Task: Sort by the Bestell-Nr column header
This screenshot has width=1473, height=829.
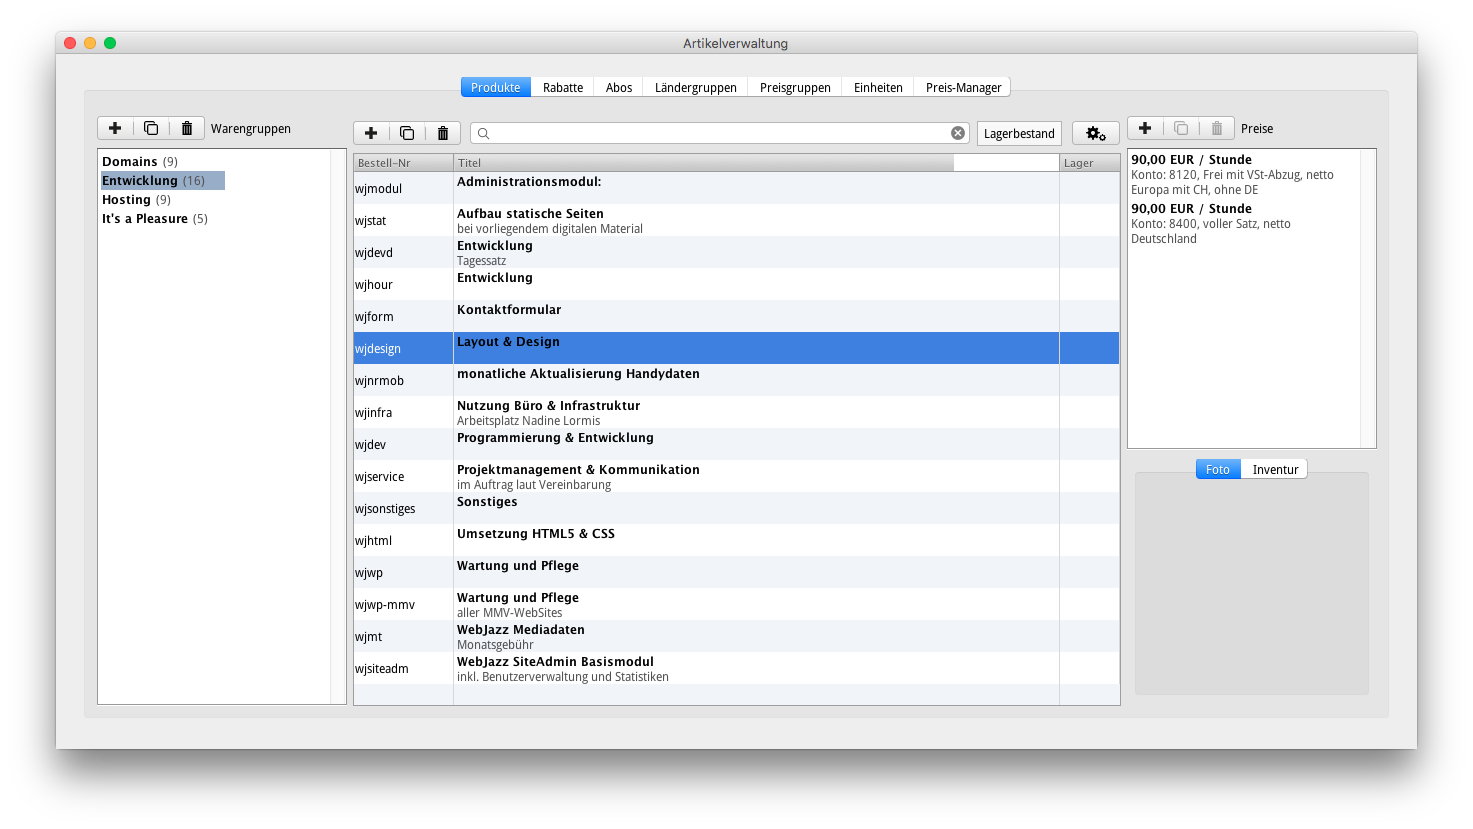Action: pos(403,162)
